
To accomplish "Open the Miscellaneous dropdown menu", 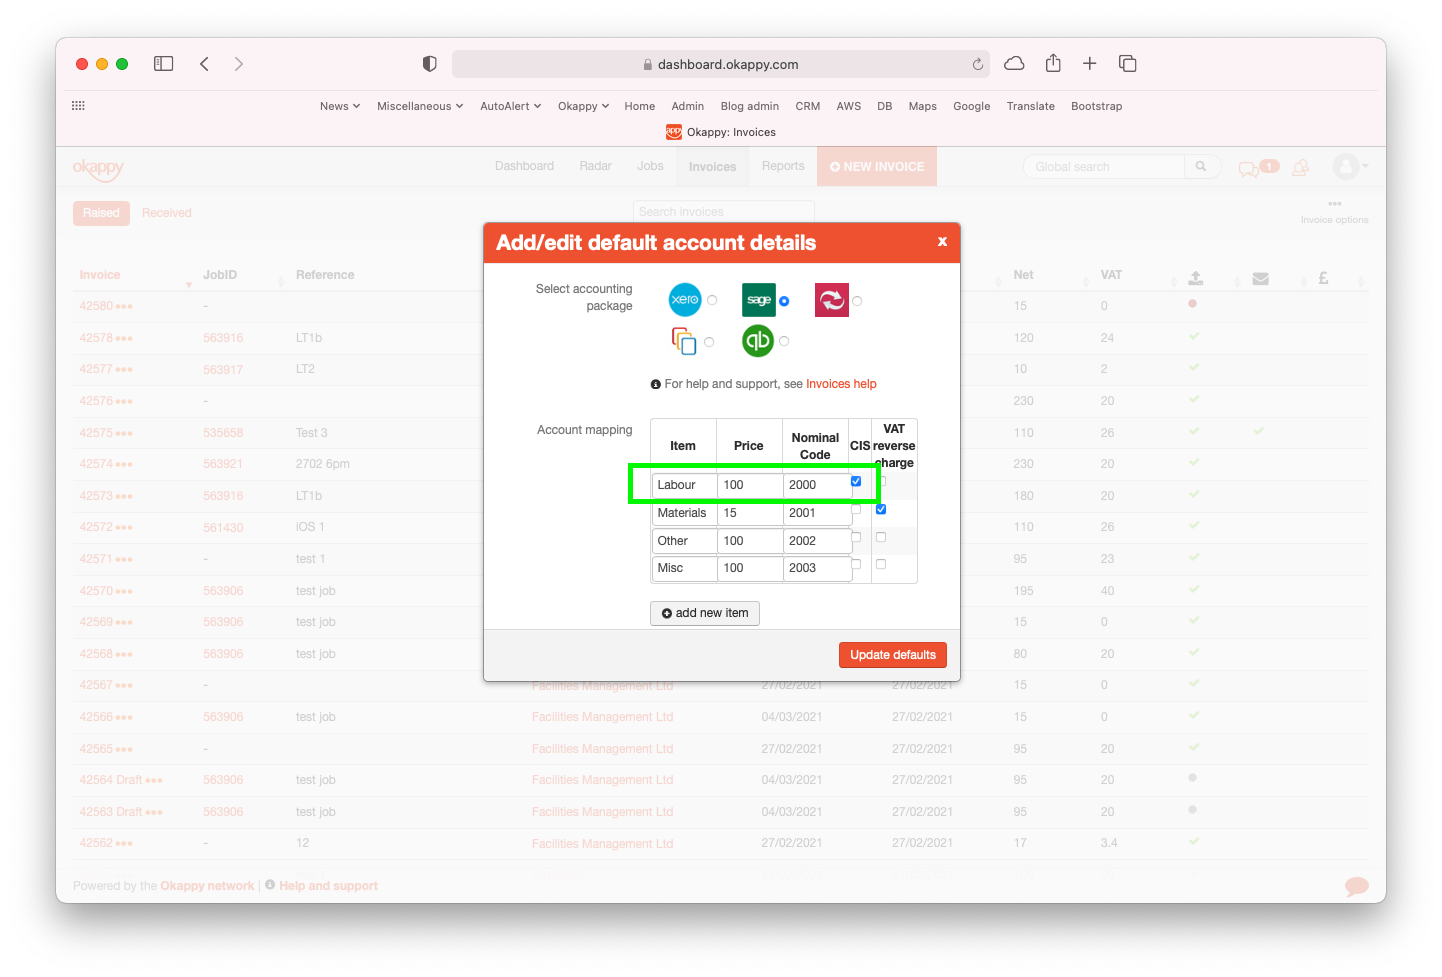I will pyautogui.click(x=419, y=105).
